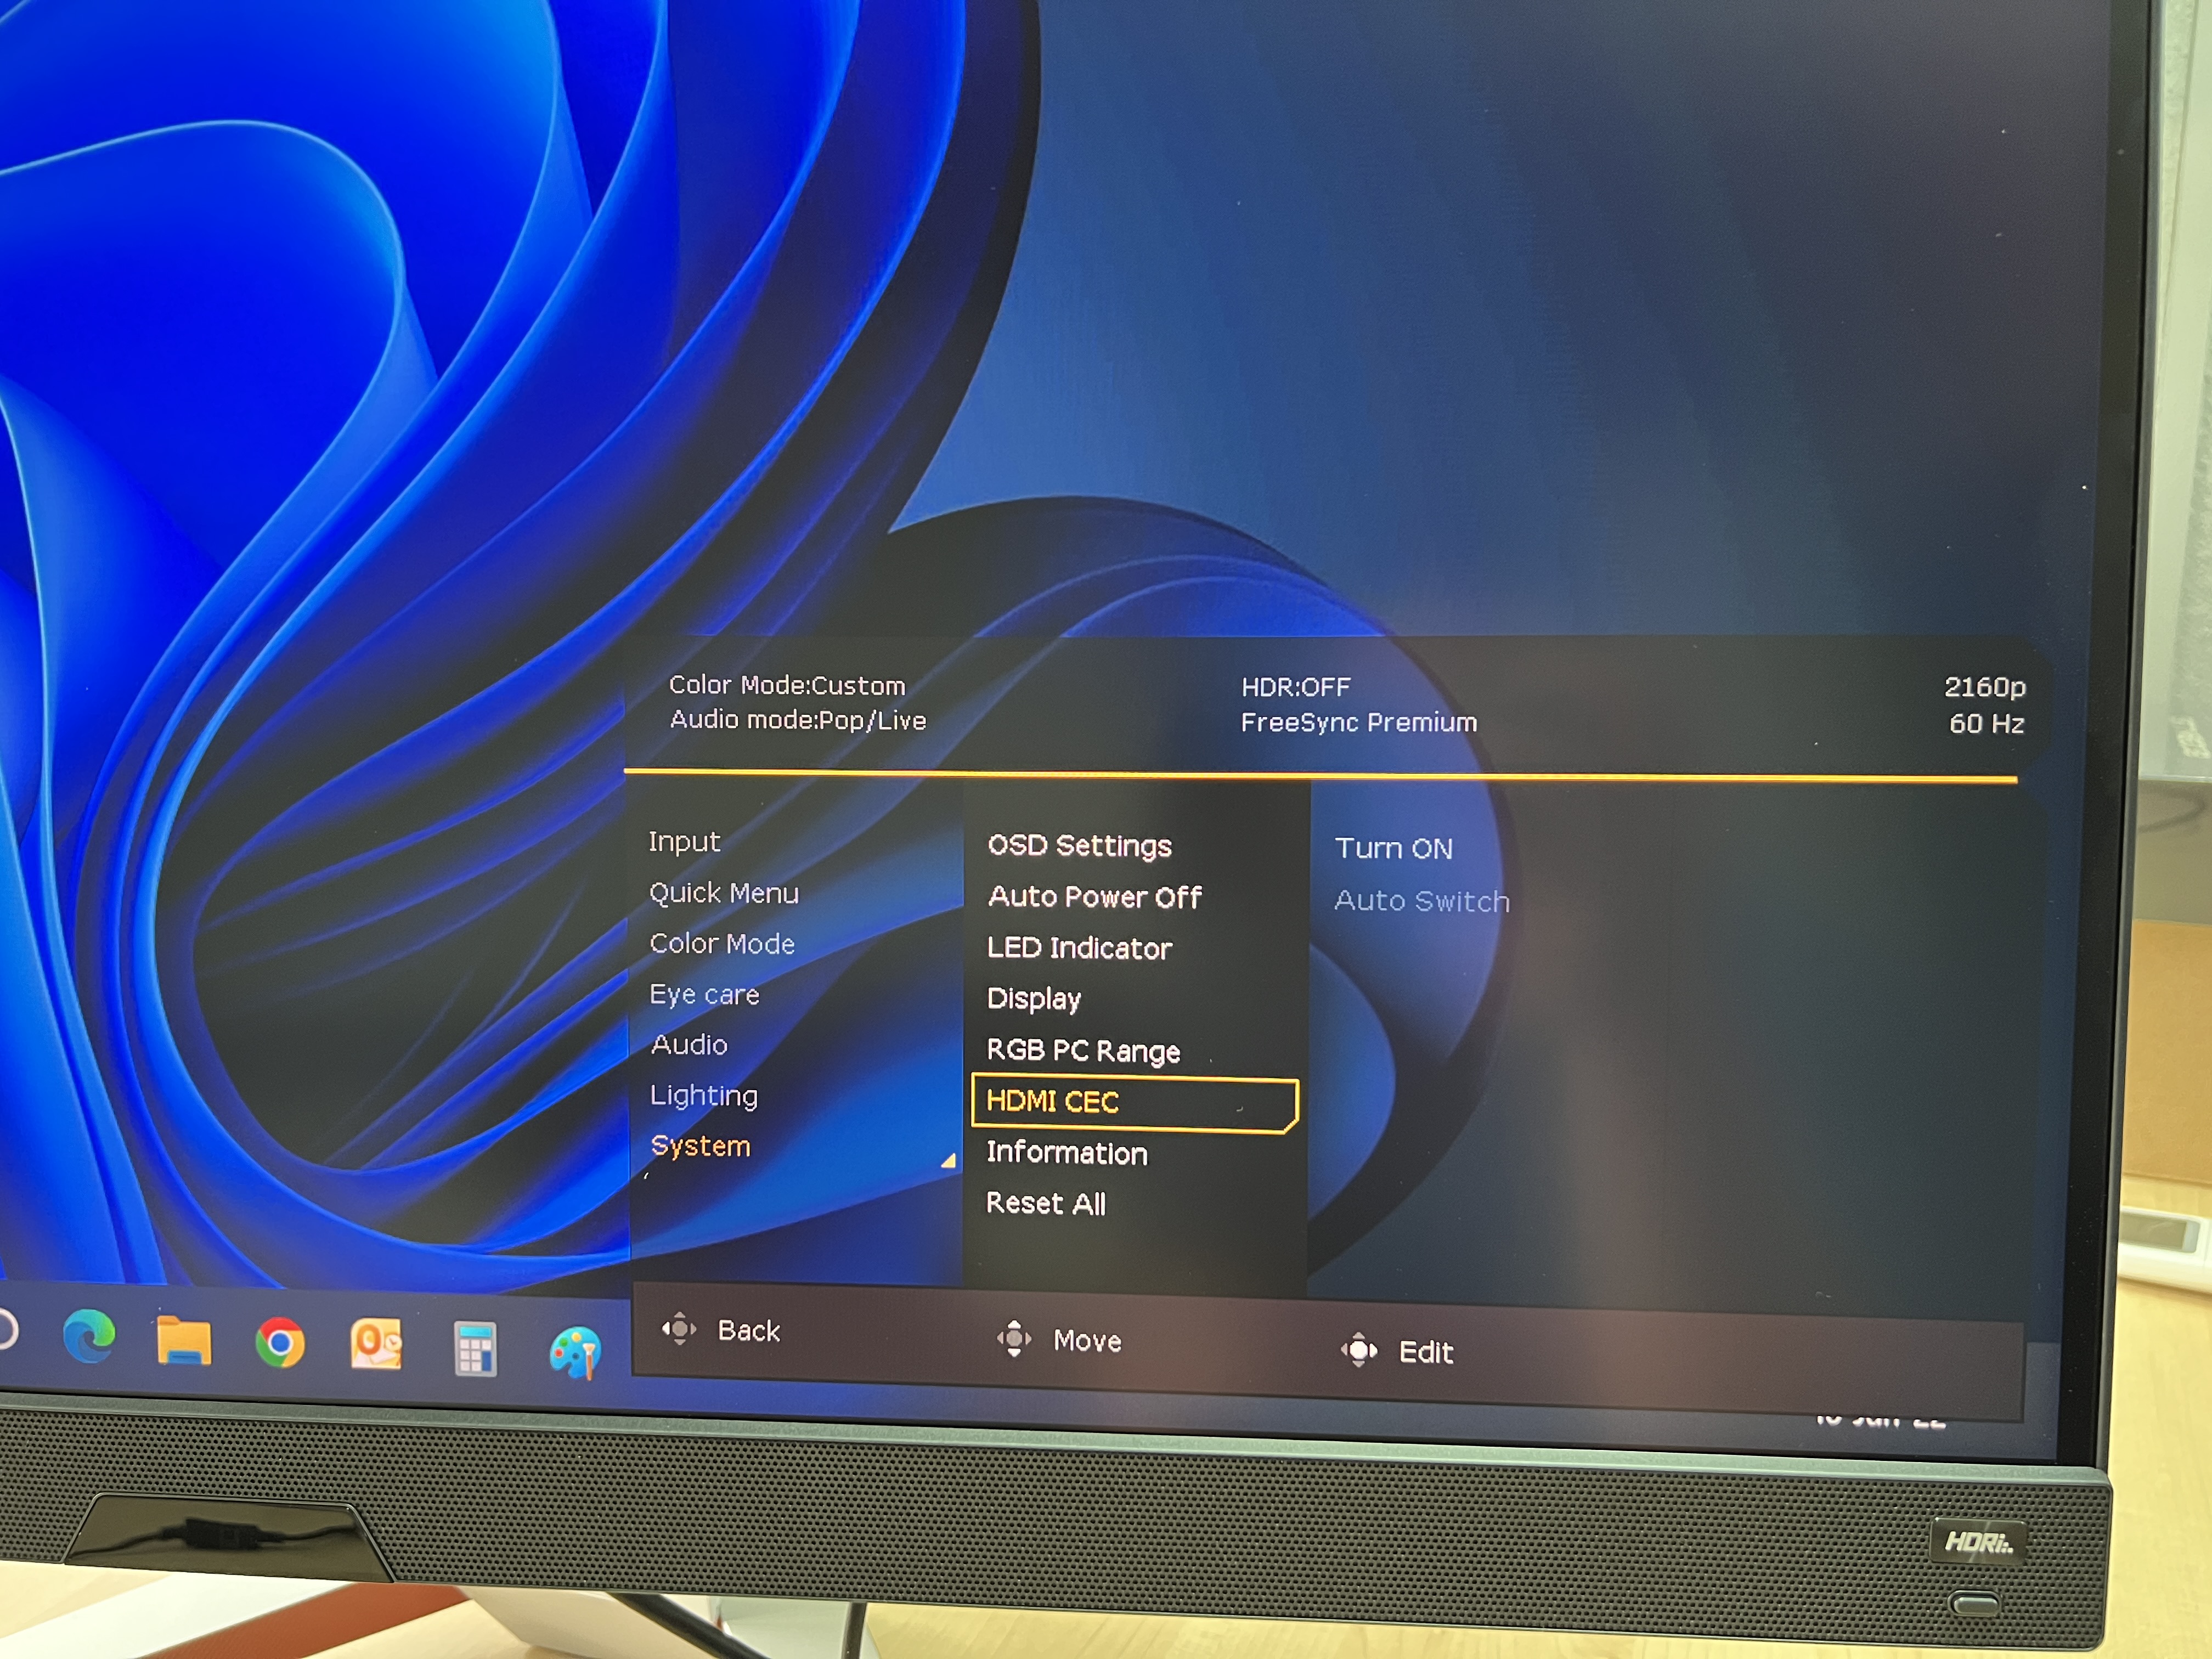The height and width of the screenshot is (1659, 2212).
Task: Click the Back joystick icon
Action: click(679, 1329)
